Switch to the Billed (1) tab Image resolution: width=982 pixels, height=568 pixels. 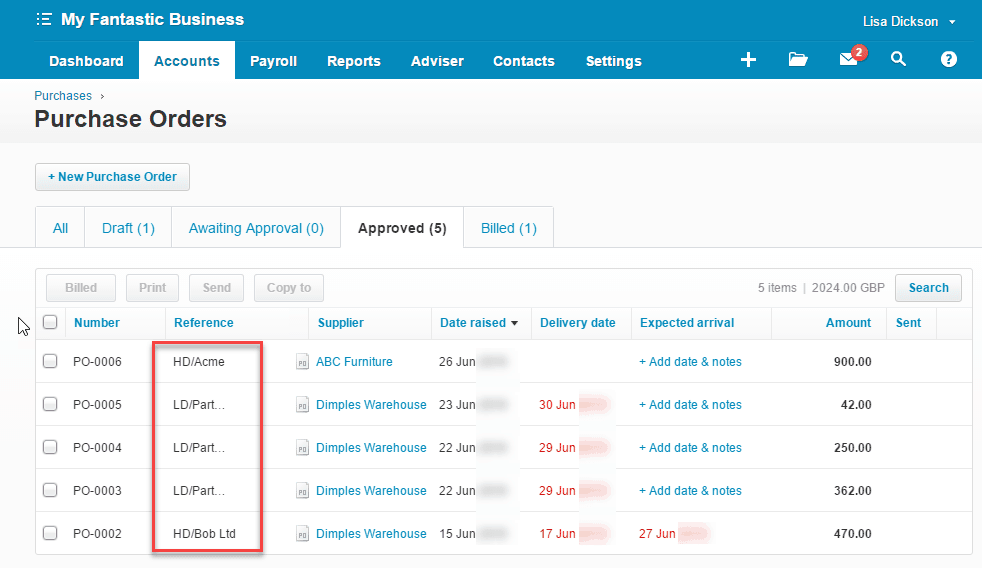pyautogui.click(x=509, y=228)
